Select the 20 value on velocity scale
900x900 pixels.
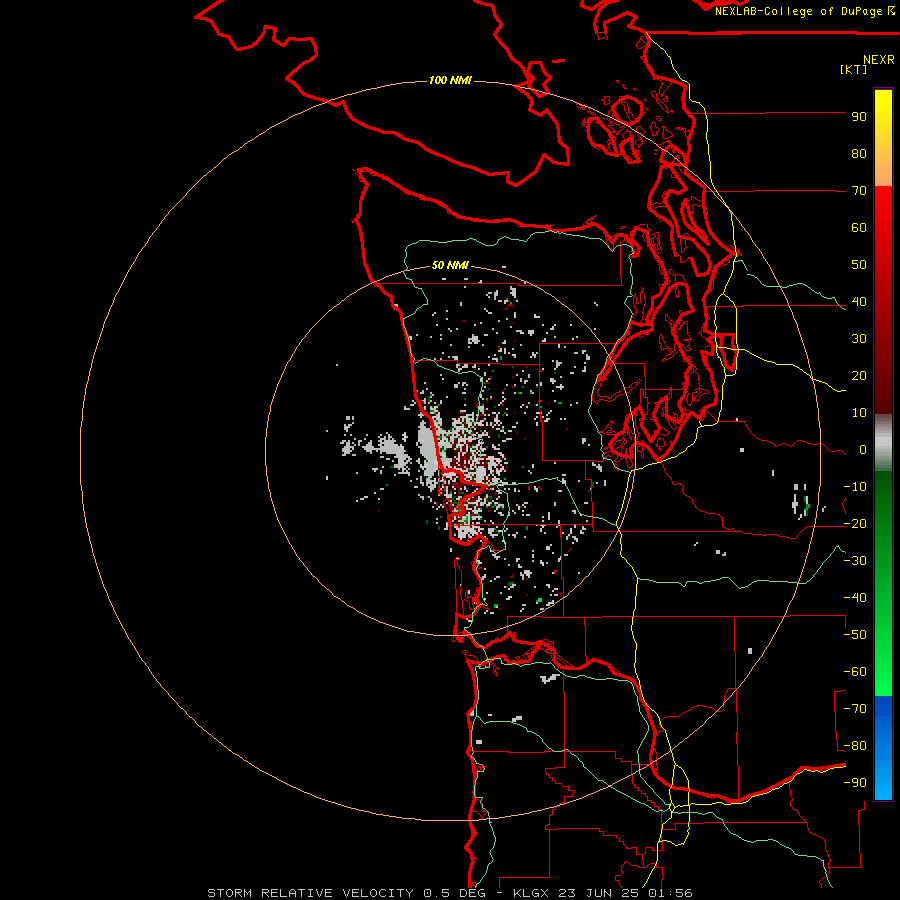(859, 376)
